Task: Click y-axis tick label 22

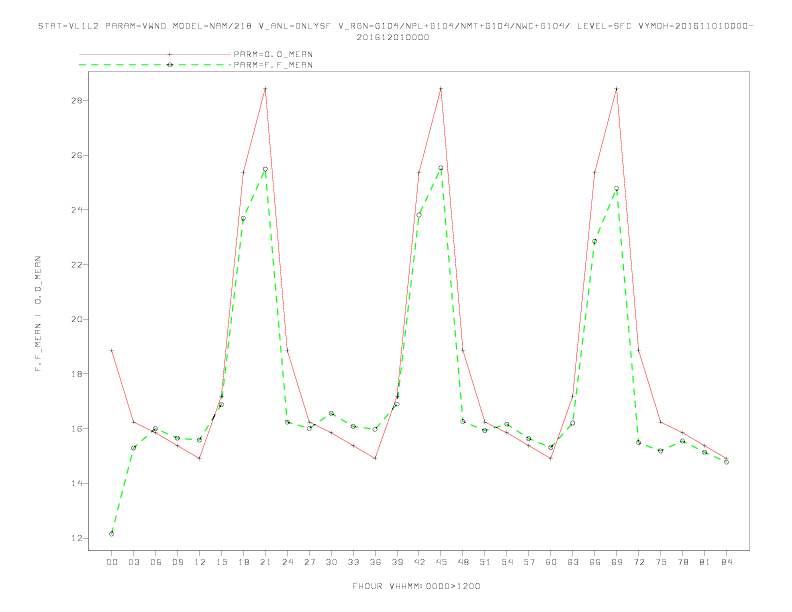Action: click(x=77, y=265)
